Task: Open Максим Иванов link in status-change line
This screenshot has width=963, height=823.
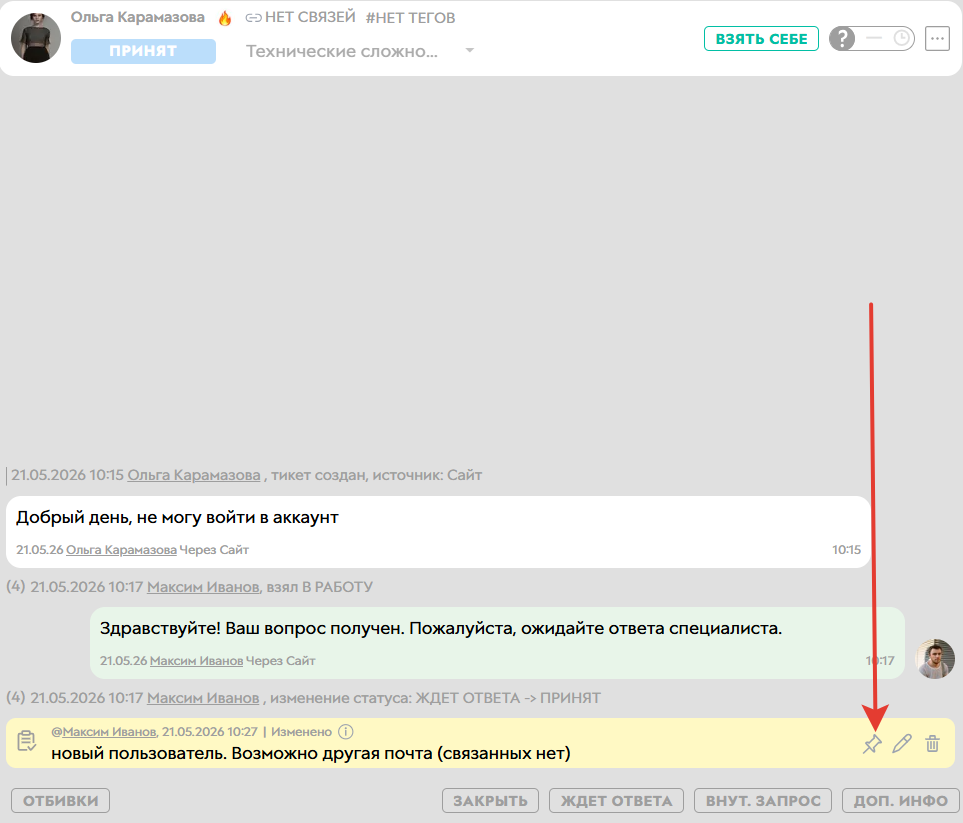Action: (x=203, y=698)
